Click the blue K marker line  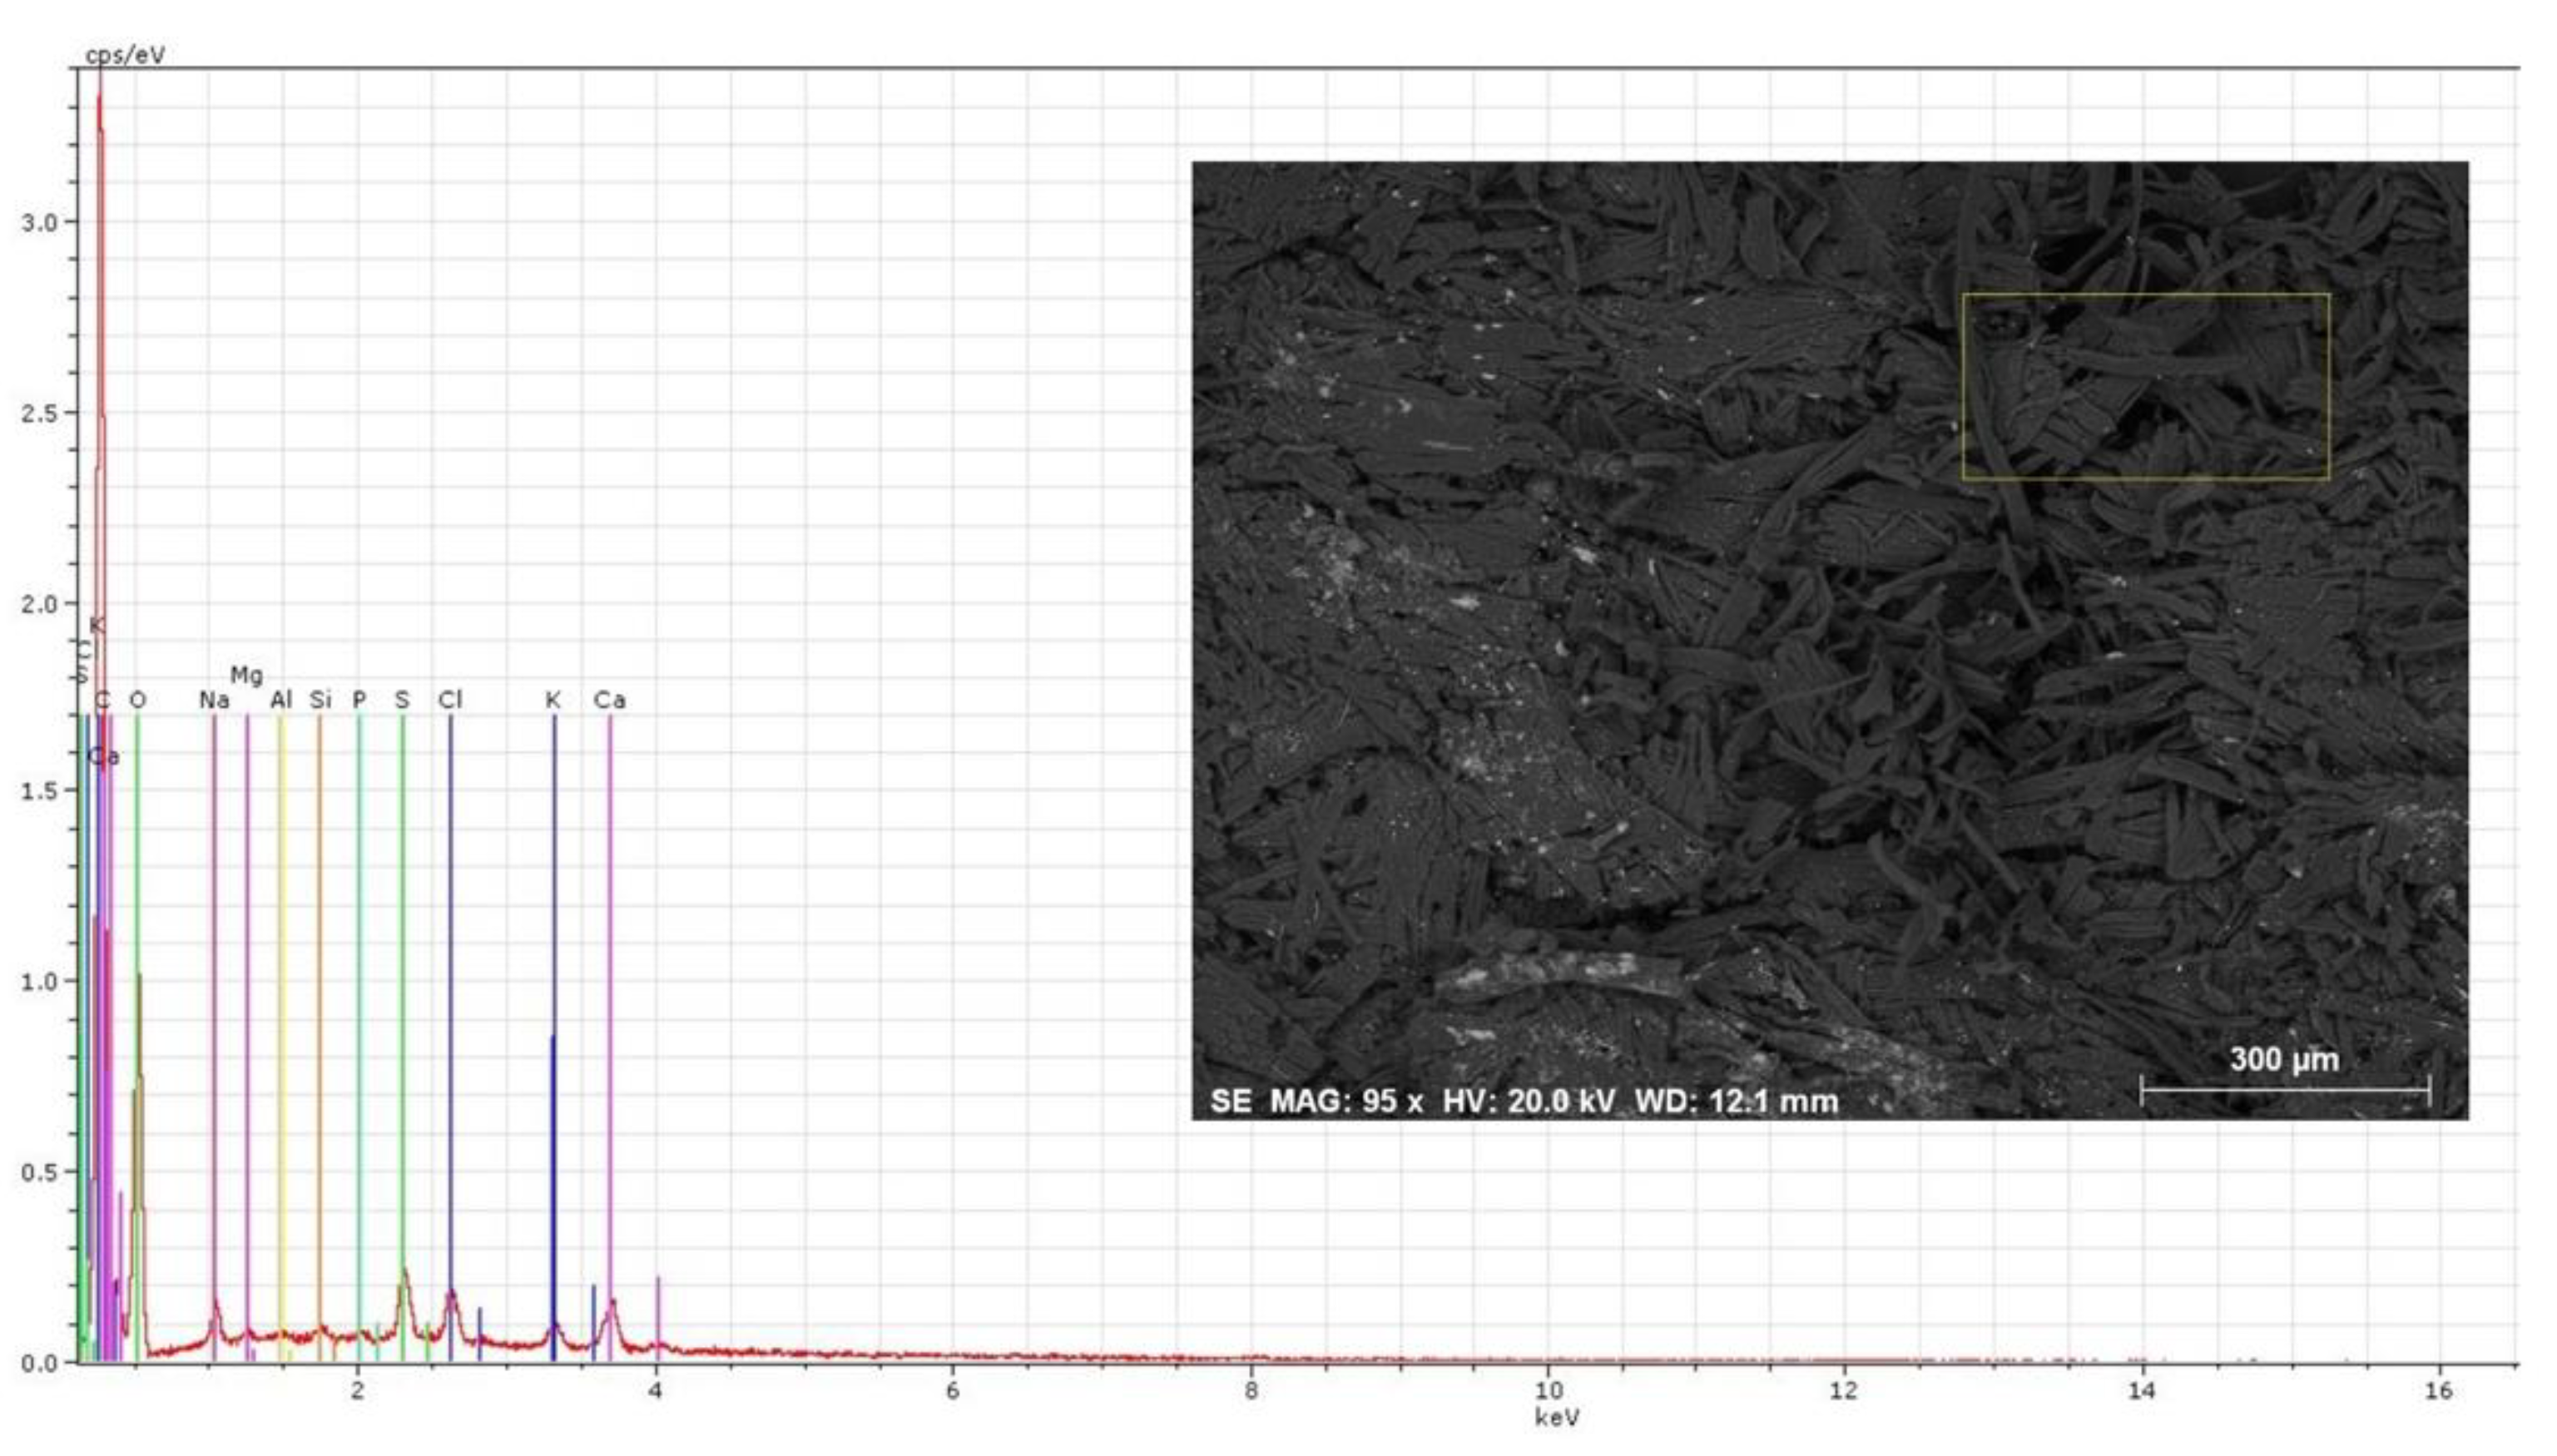coord(554,1000)
